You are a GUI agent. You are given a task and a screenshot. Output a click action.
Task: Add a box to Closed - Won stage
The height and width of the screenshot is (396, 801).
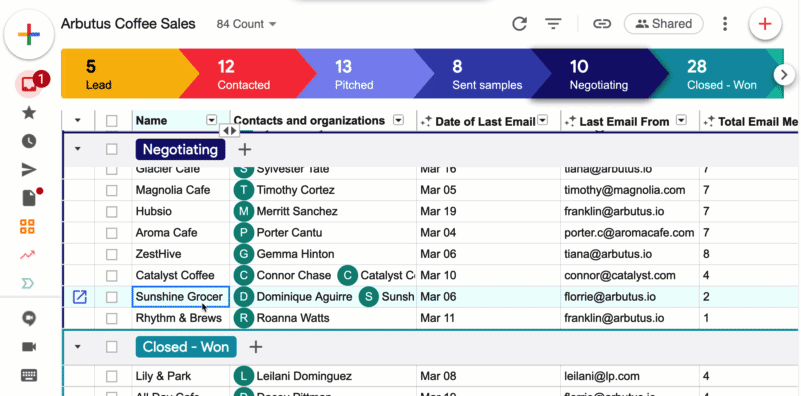coord(255,347)
